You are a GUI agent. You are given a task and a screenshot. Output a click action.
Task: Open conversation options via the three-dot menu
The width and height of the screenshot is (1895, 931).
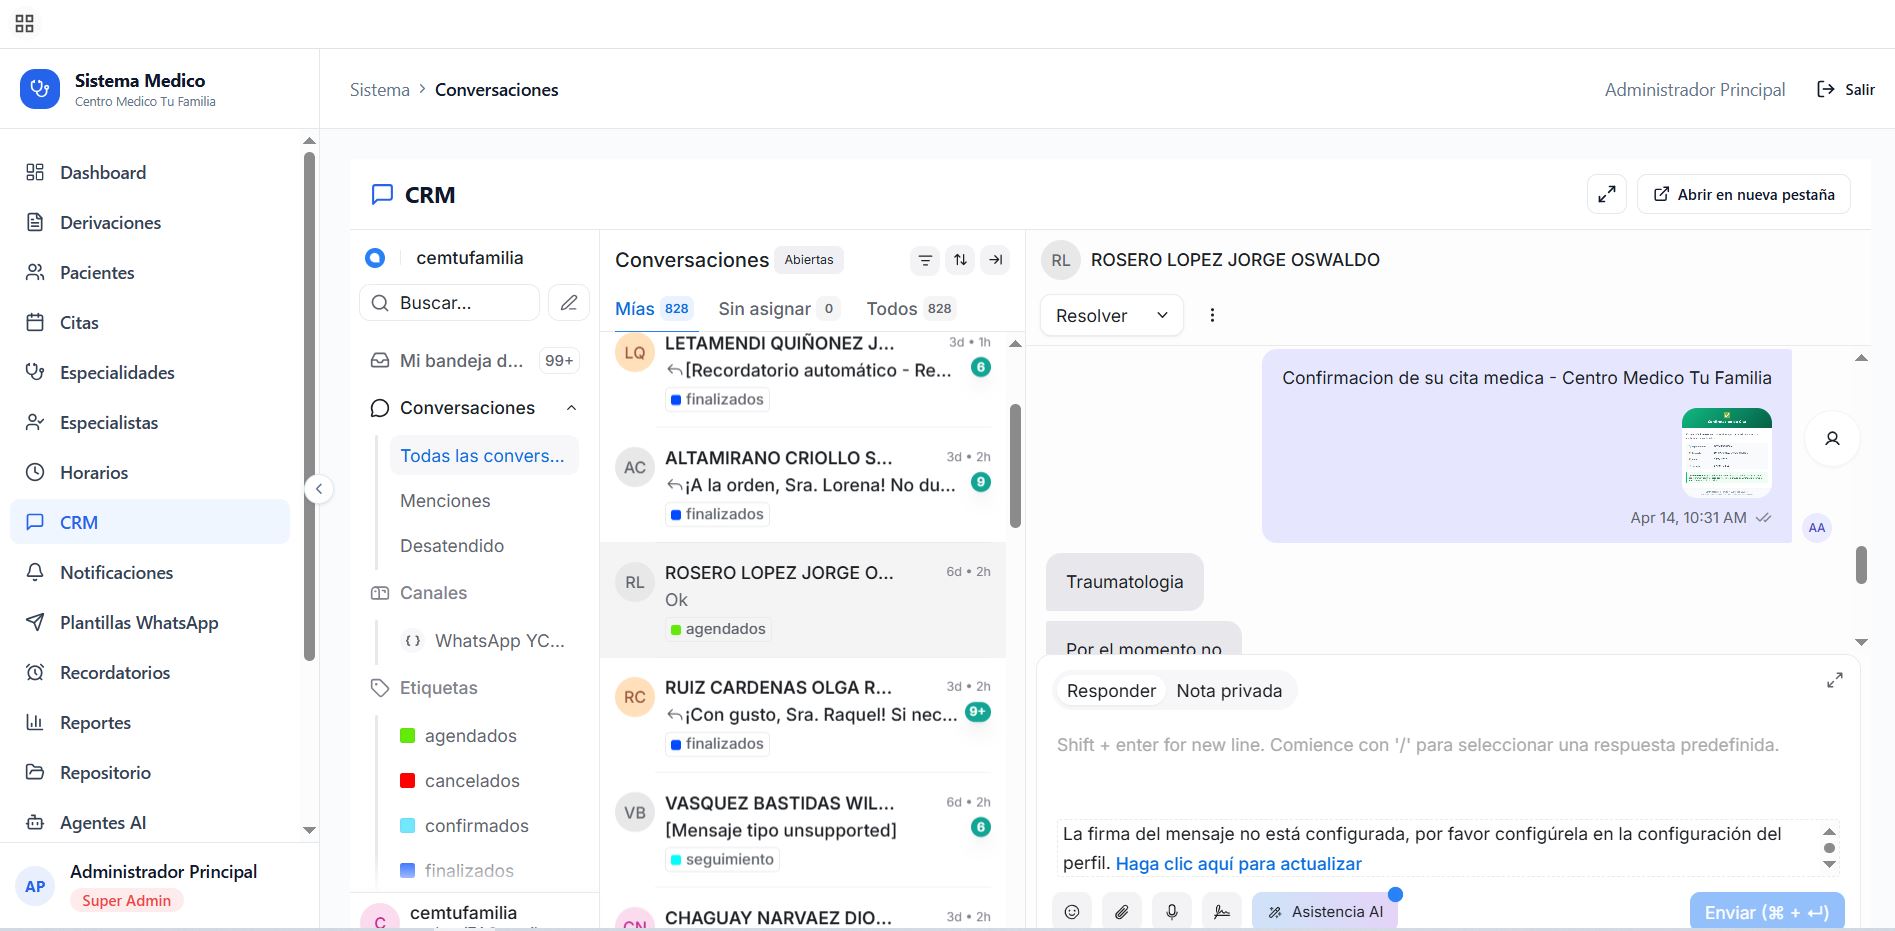point(1212,314)
